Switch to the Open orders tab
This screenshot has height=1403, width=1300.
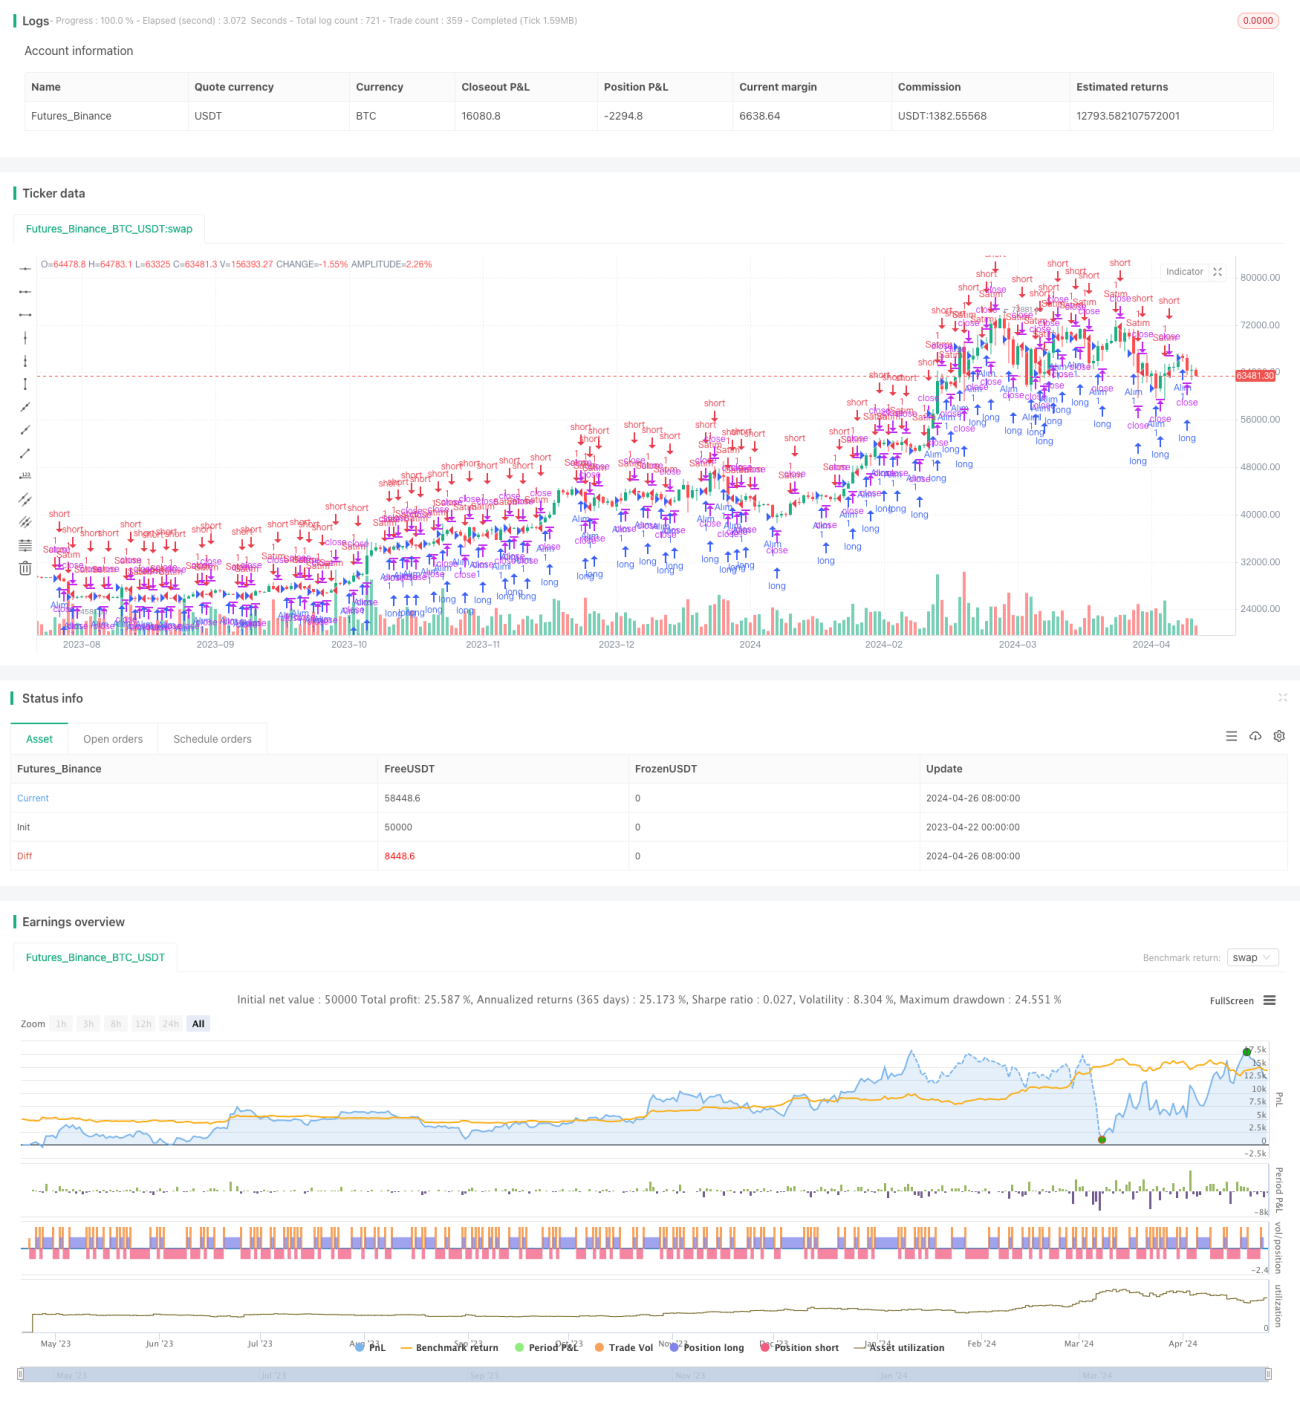pyautogui.click(x=113, y=739)
